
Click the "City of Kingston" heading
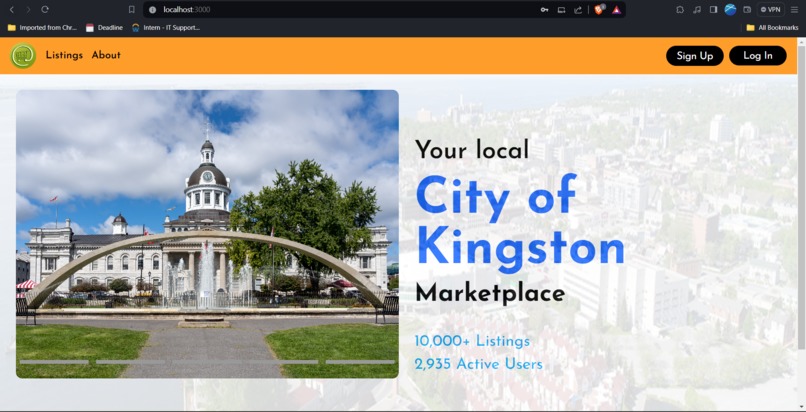(x=520, y=222)
